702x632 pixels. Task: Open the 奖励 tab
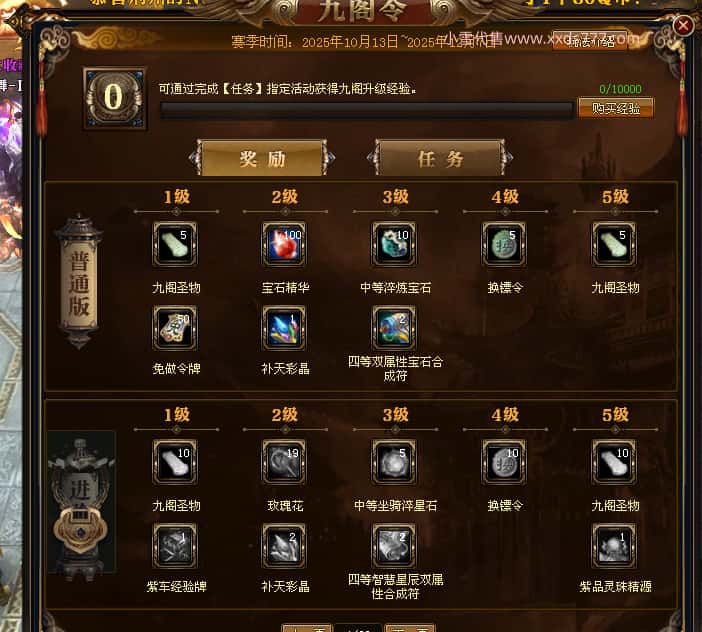262,158
